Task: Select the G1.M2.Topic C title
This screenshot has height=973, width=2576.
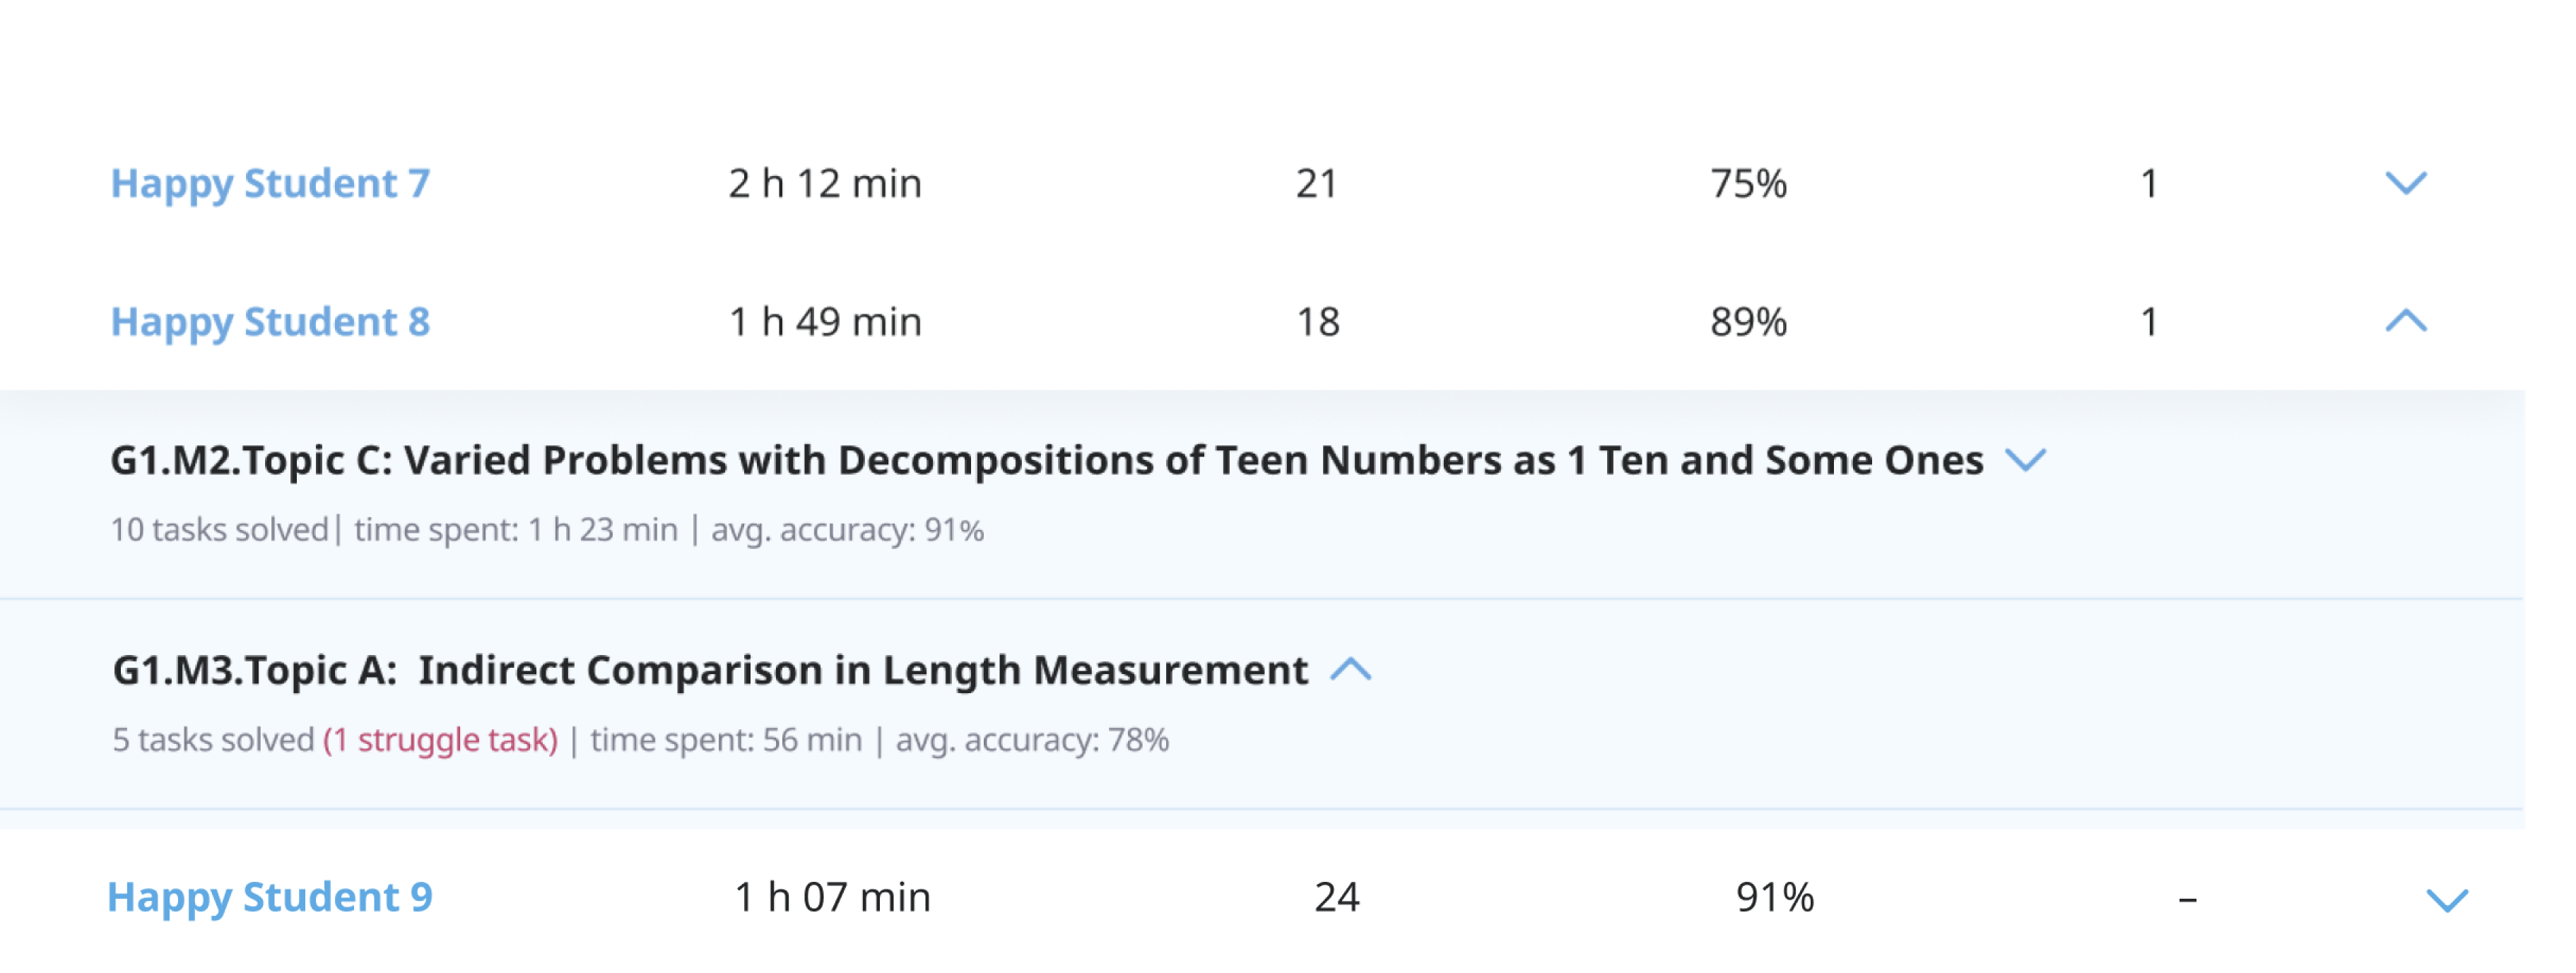Action: click(1046, 460)
